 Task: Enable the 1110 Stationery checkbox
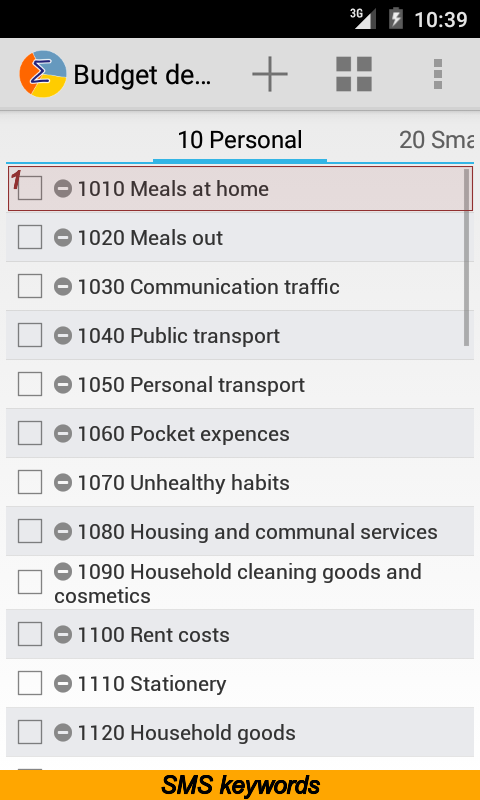30,684
